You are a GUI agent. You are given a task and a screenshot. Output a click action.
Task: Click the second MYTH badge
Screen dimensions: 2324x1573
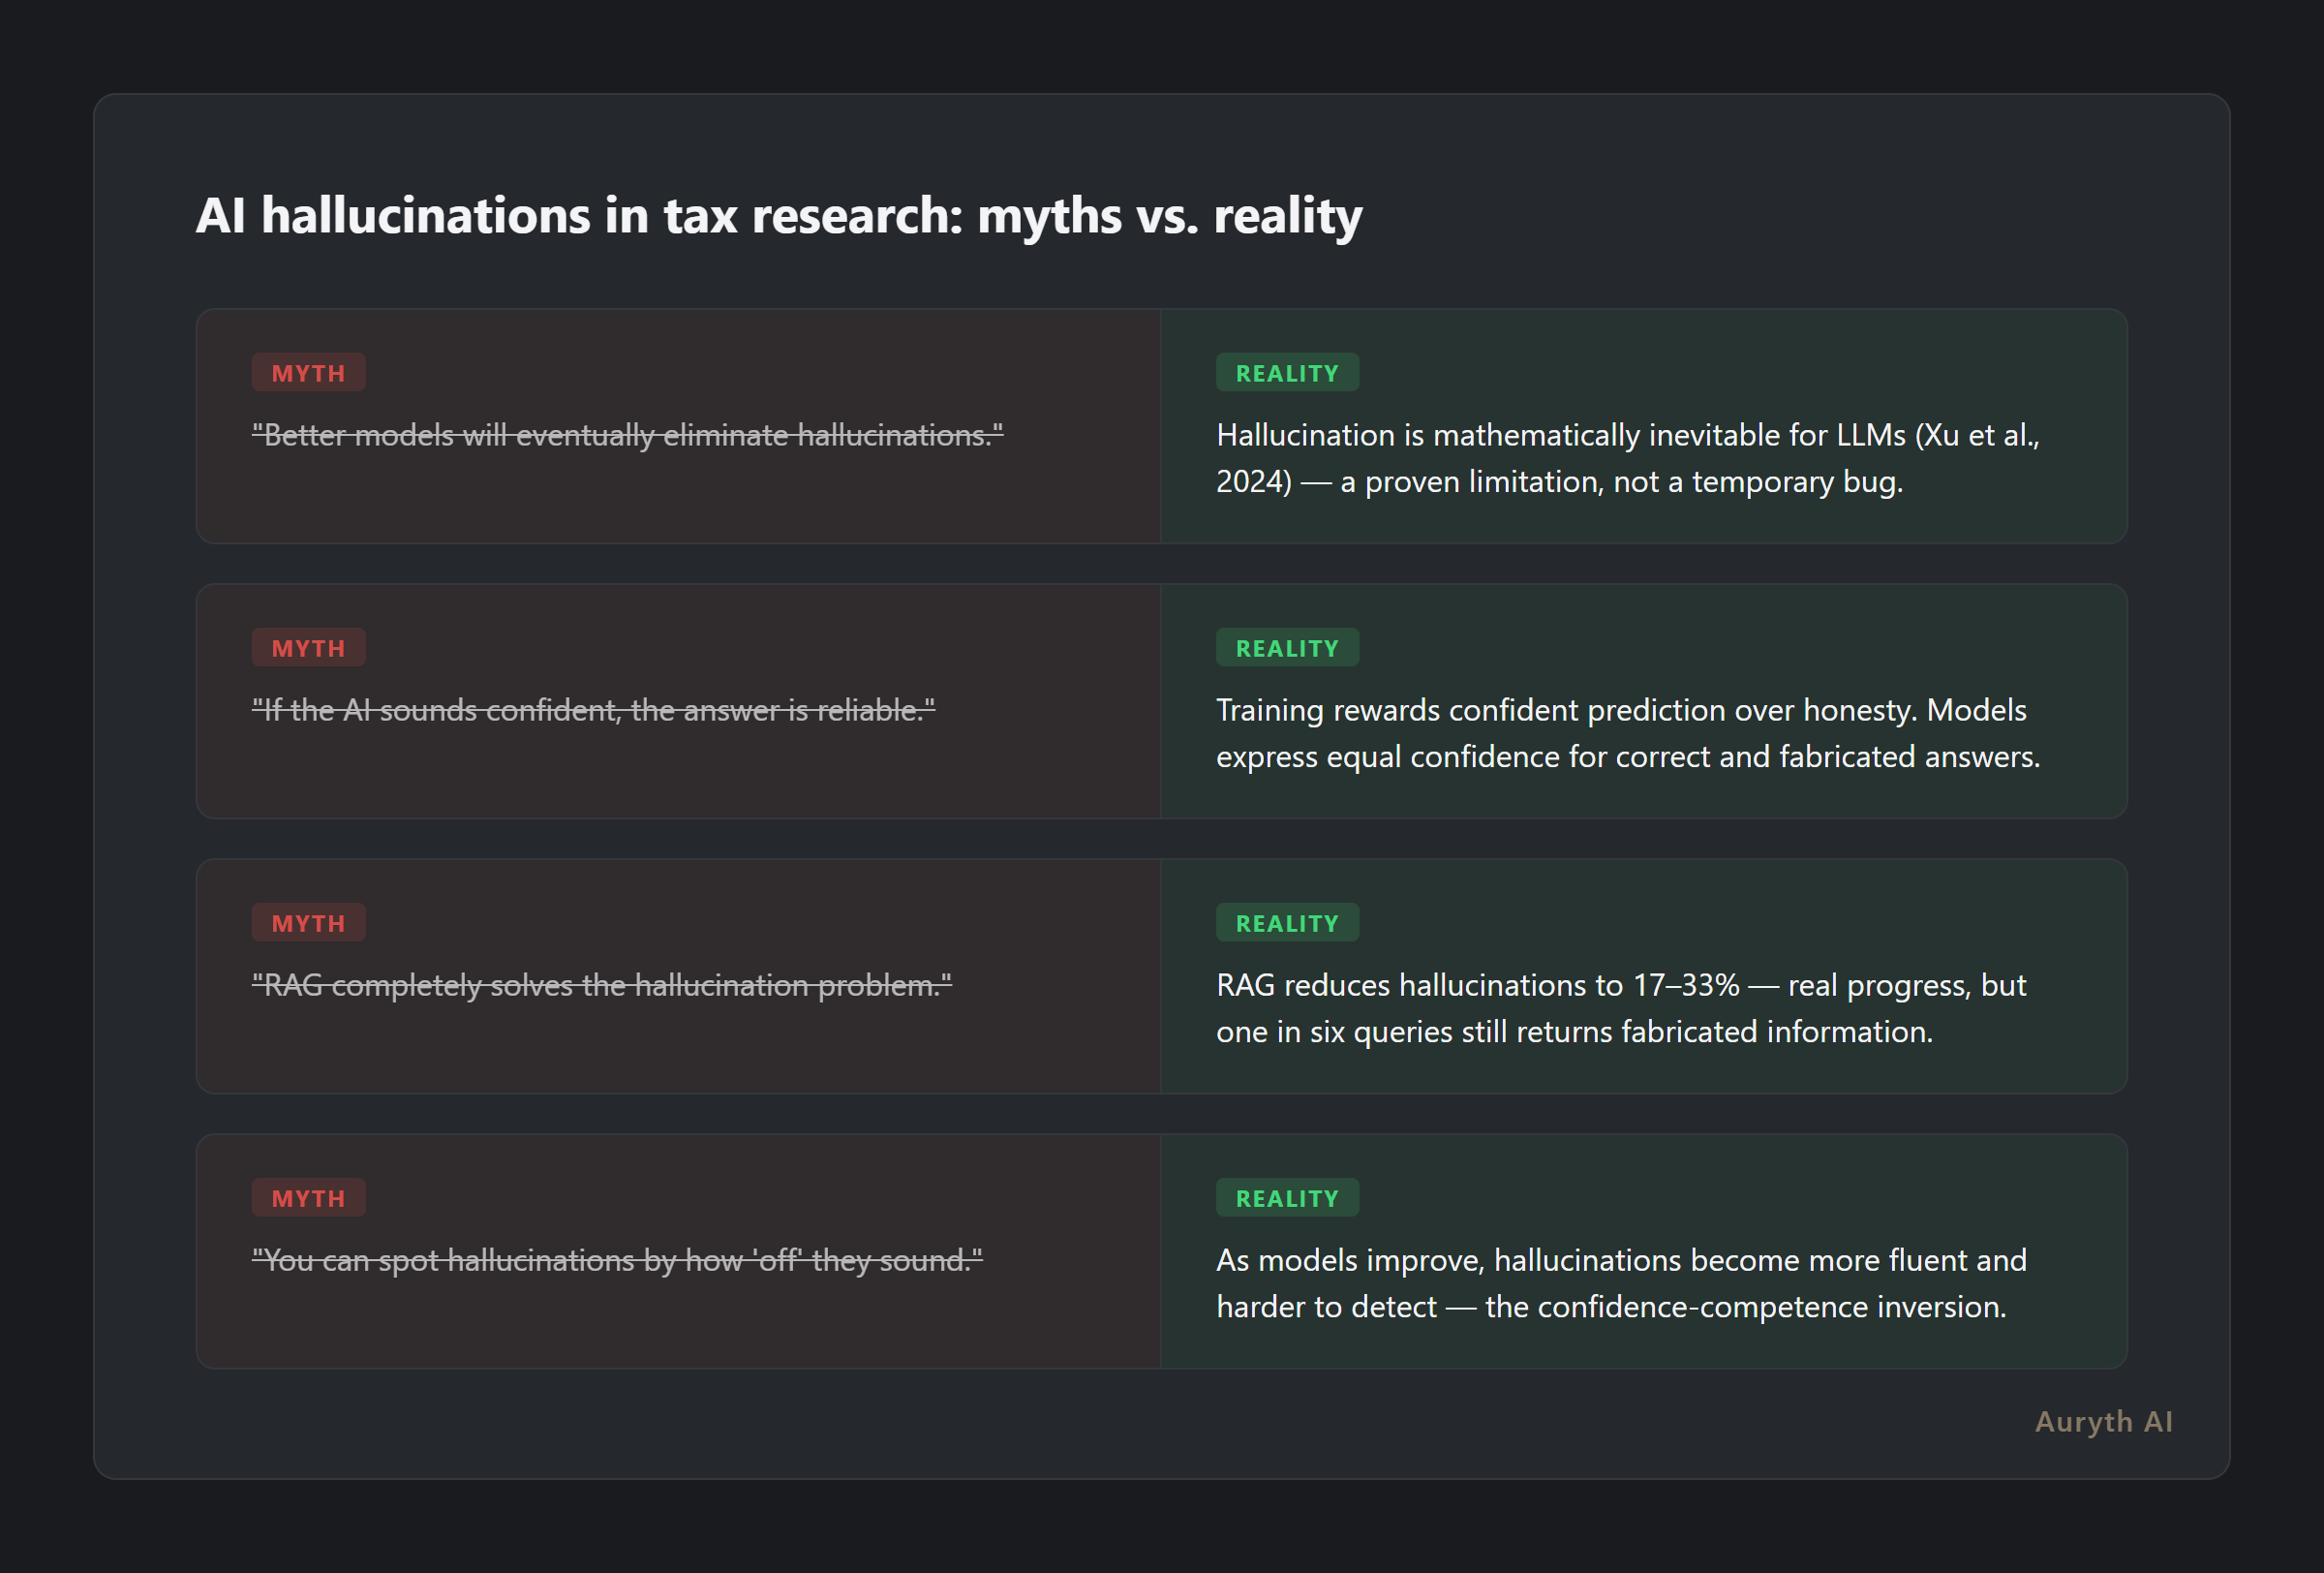click(x=308, y=648)
